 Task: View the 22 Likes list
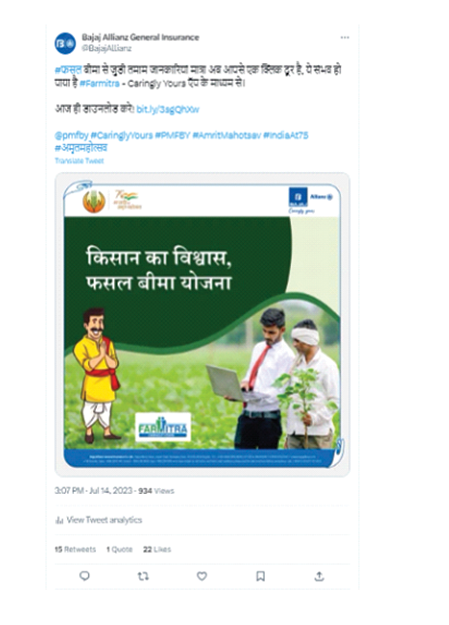[157, 549]
